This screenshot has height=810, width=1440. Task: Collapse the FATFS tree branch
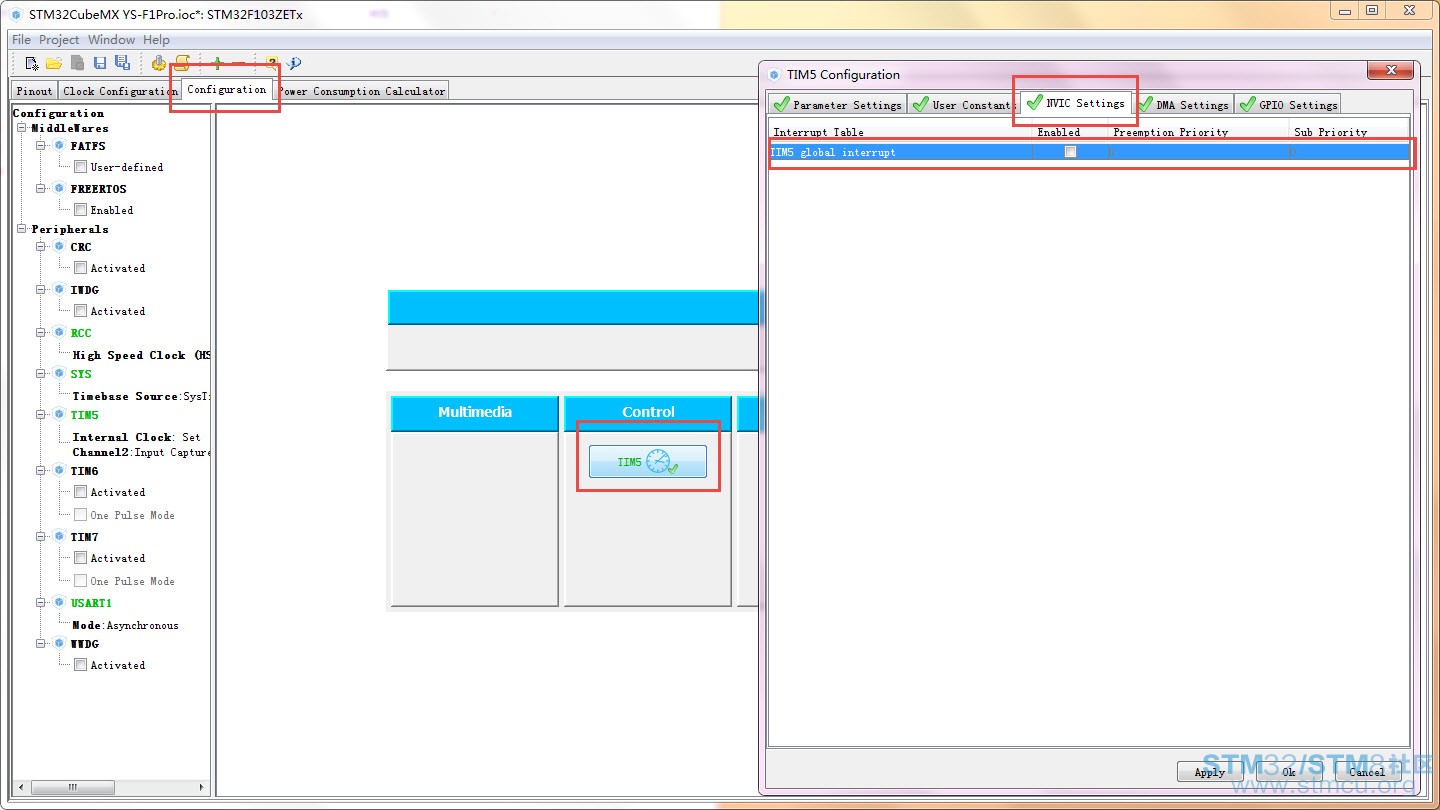[x=42, y=146]
